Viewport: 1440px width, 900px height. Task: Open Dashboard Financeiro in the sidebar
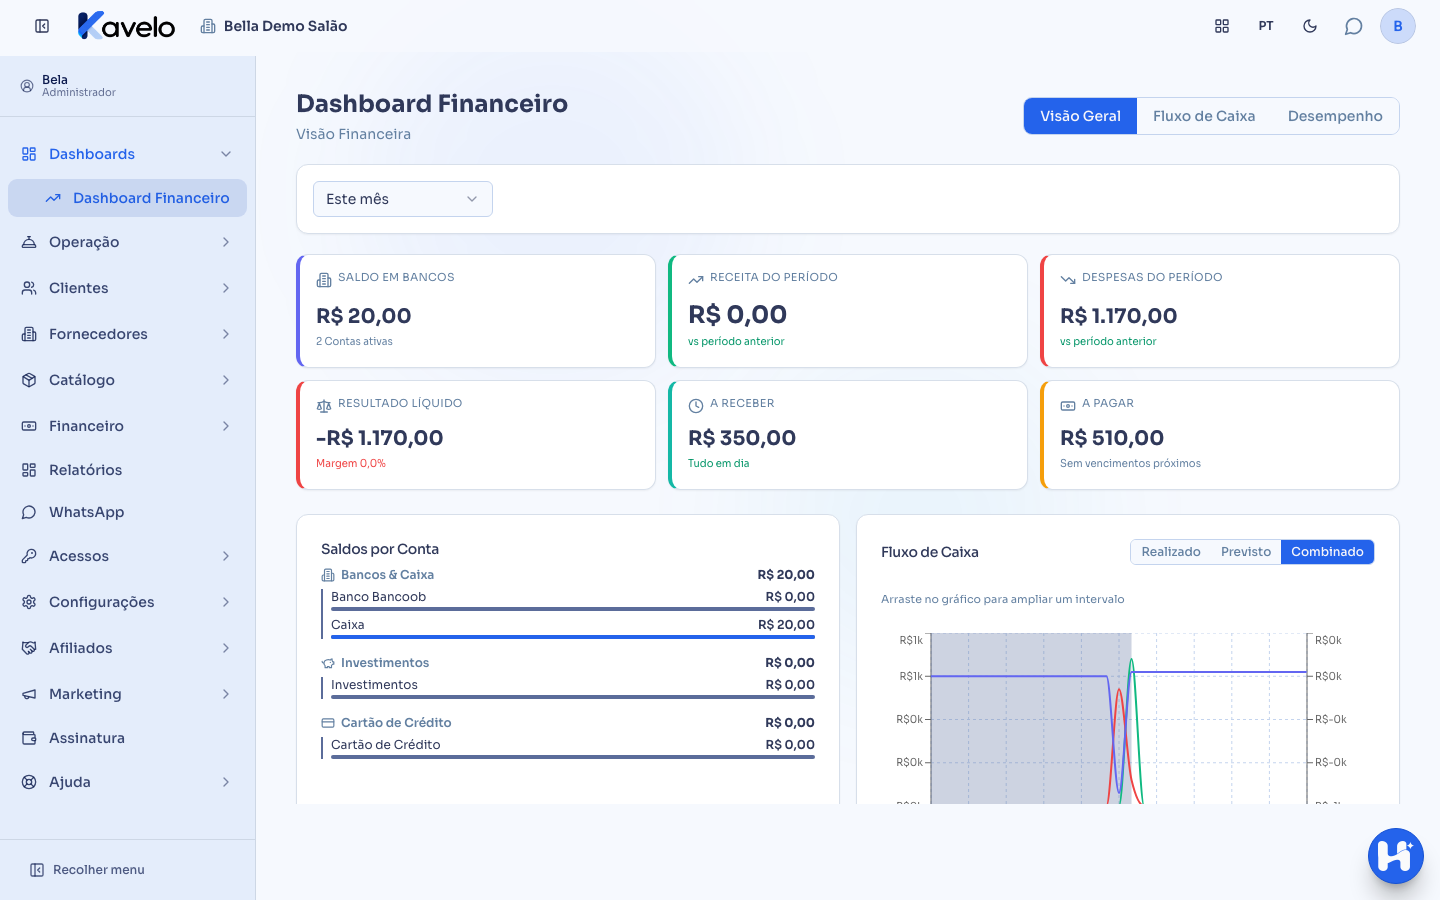[127, 198]
